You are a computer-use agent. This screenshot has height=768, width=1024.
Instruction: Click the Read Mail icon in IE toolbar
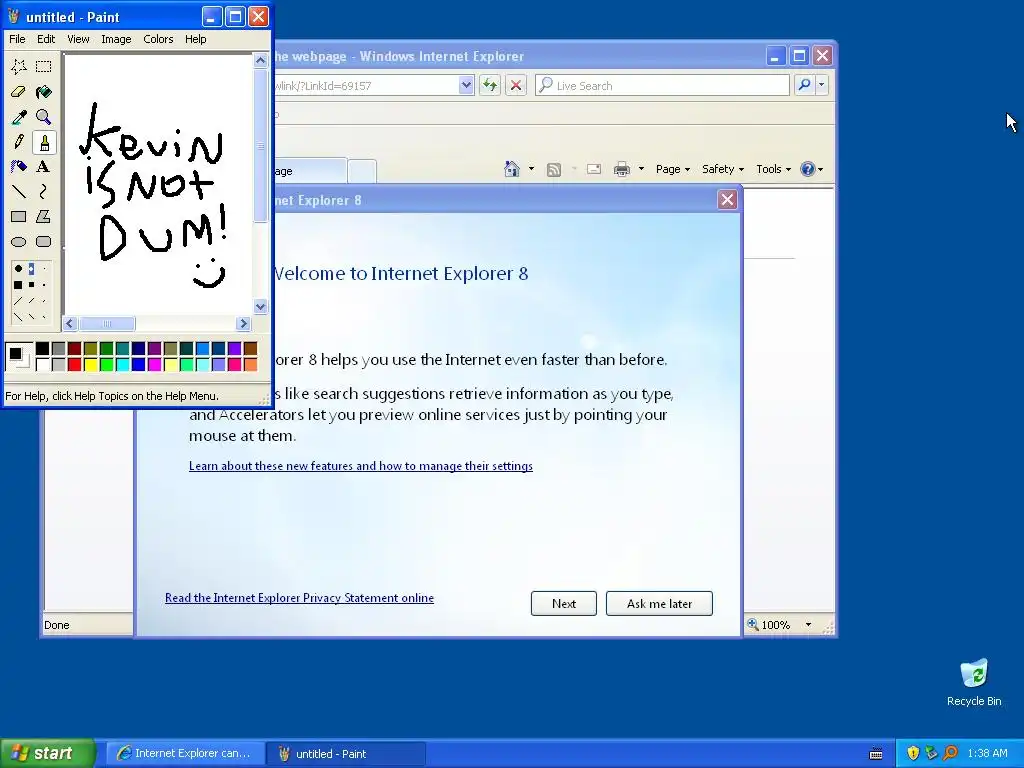pos(594,170)
